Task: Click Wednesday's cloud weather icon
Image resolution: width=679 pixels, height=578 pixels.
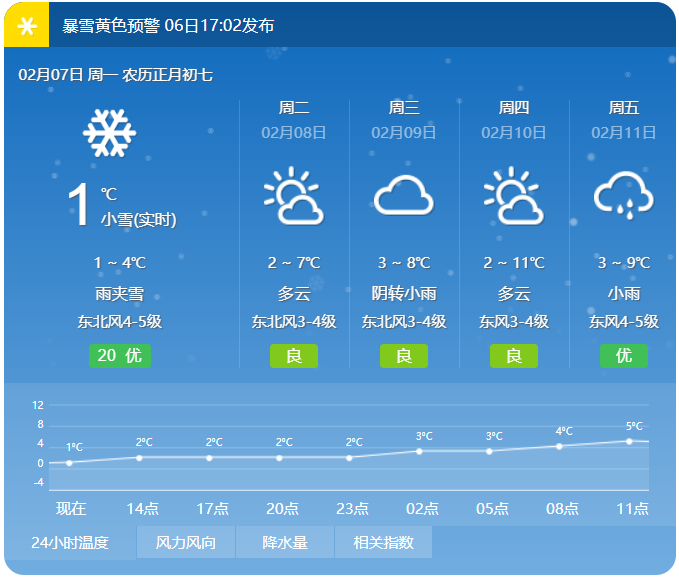Action: (x=404, y=197)
